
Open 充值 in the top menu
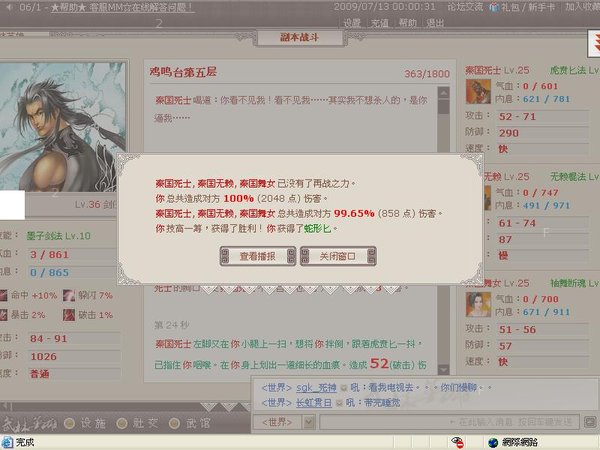(x=379, y=23)
